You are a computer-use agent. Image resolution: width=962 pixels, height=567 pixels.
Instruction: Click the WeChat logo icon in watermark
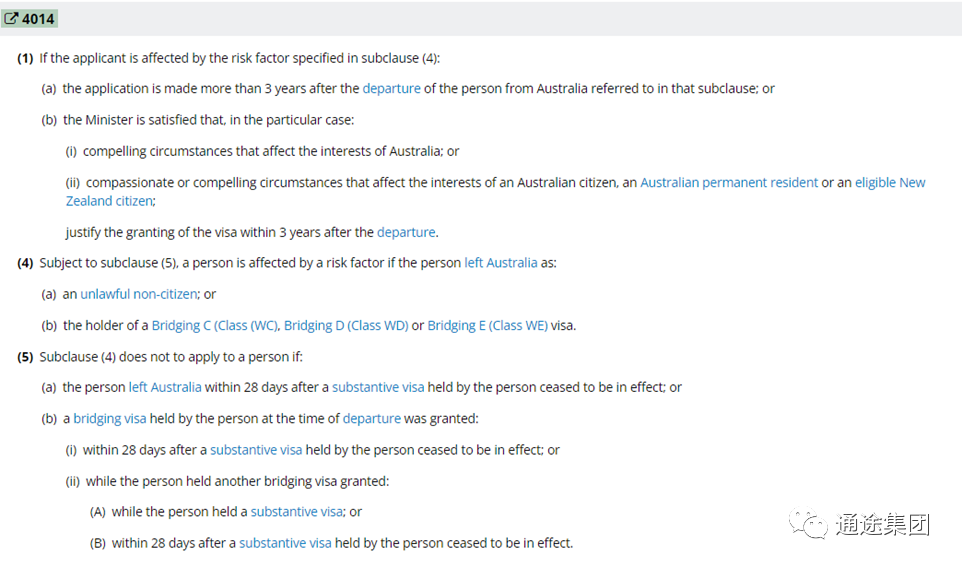pyautogui.click(x=808, y=524)
